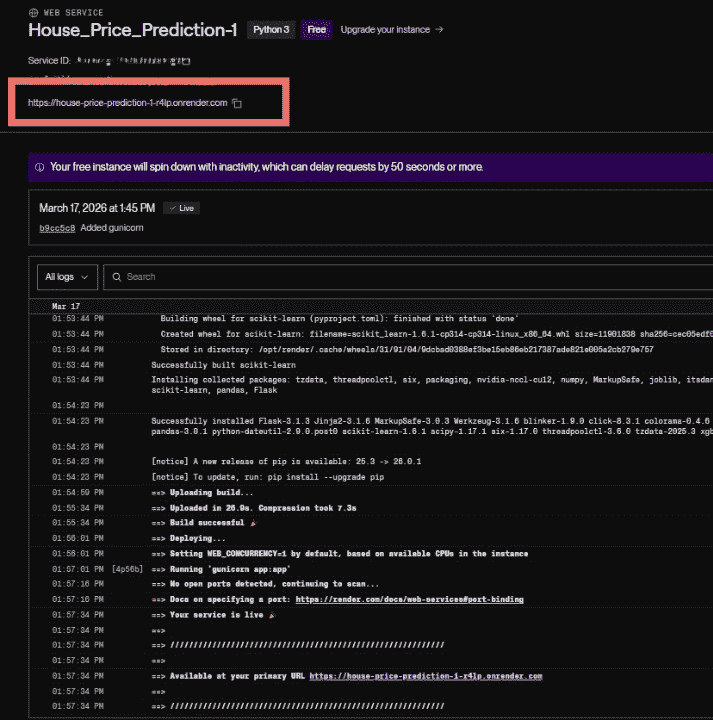Click the info icon in the purple banner
Screen dimensions: 713x720
click(40, 167)
